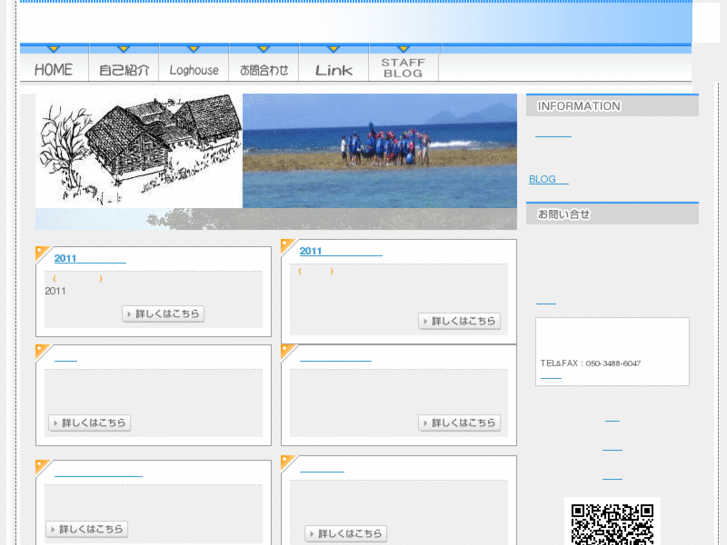The width and height of the screenshot is (727, 545).
Task: Open the right 2011 article title link
Action: [x=341, y=251]
